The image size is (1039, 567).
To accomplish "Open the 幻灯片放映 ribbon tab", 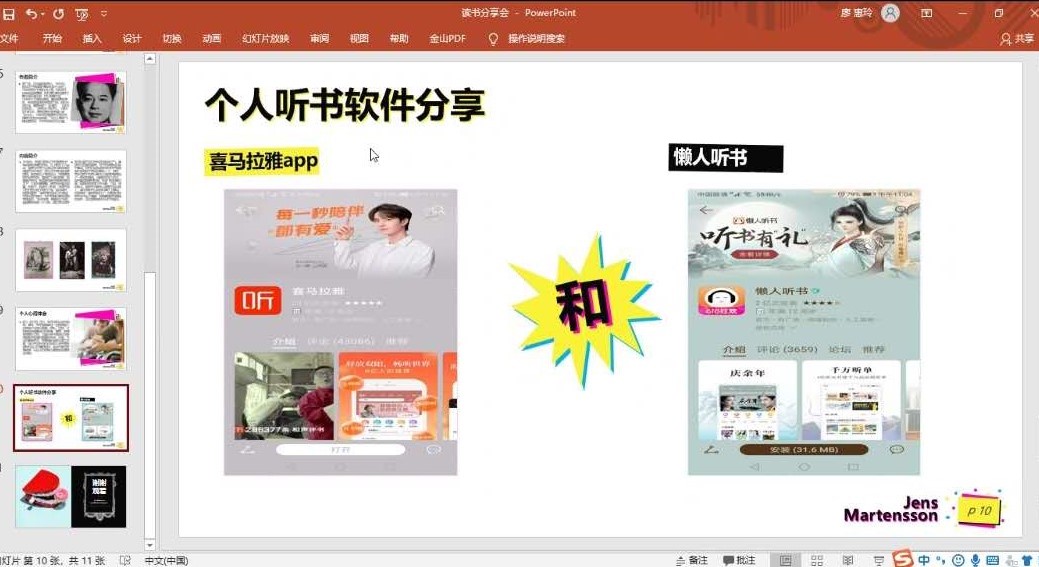I will pyautogui.click(x=266, y=38).
